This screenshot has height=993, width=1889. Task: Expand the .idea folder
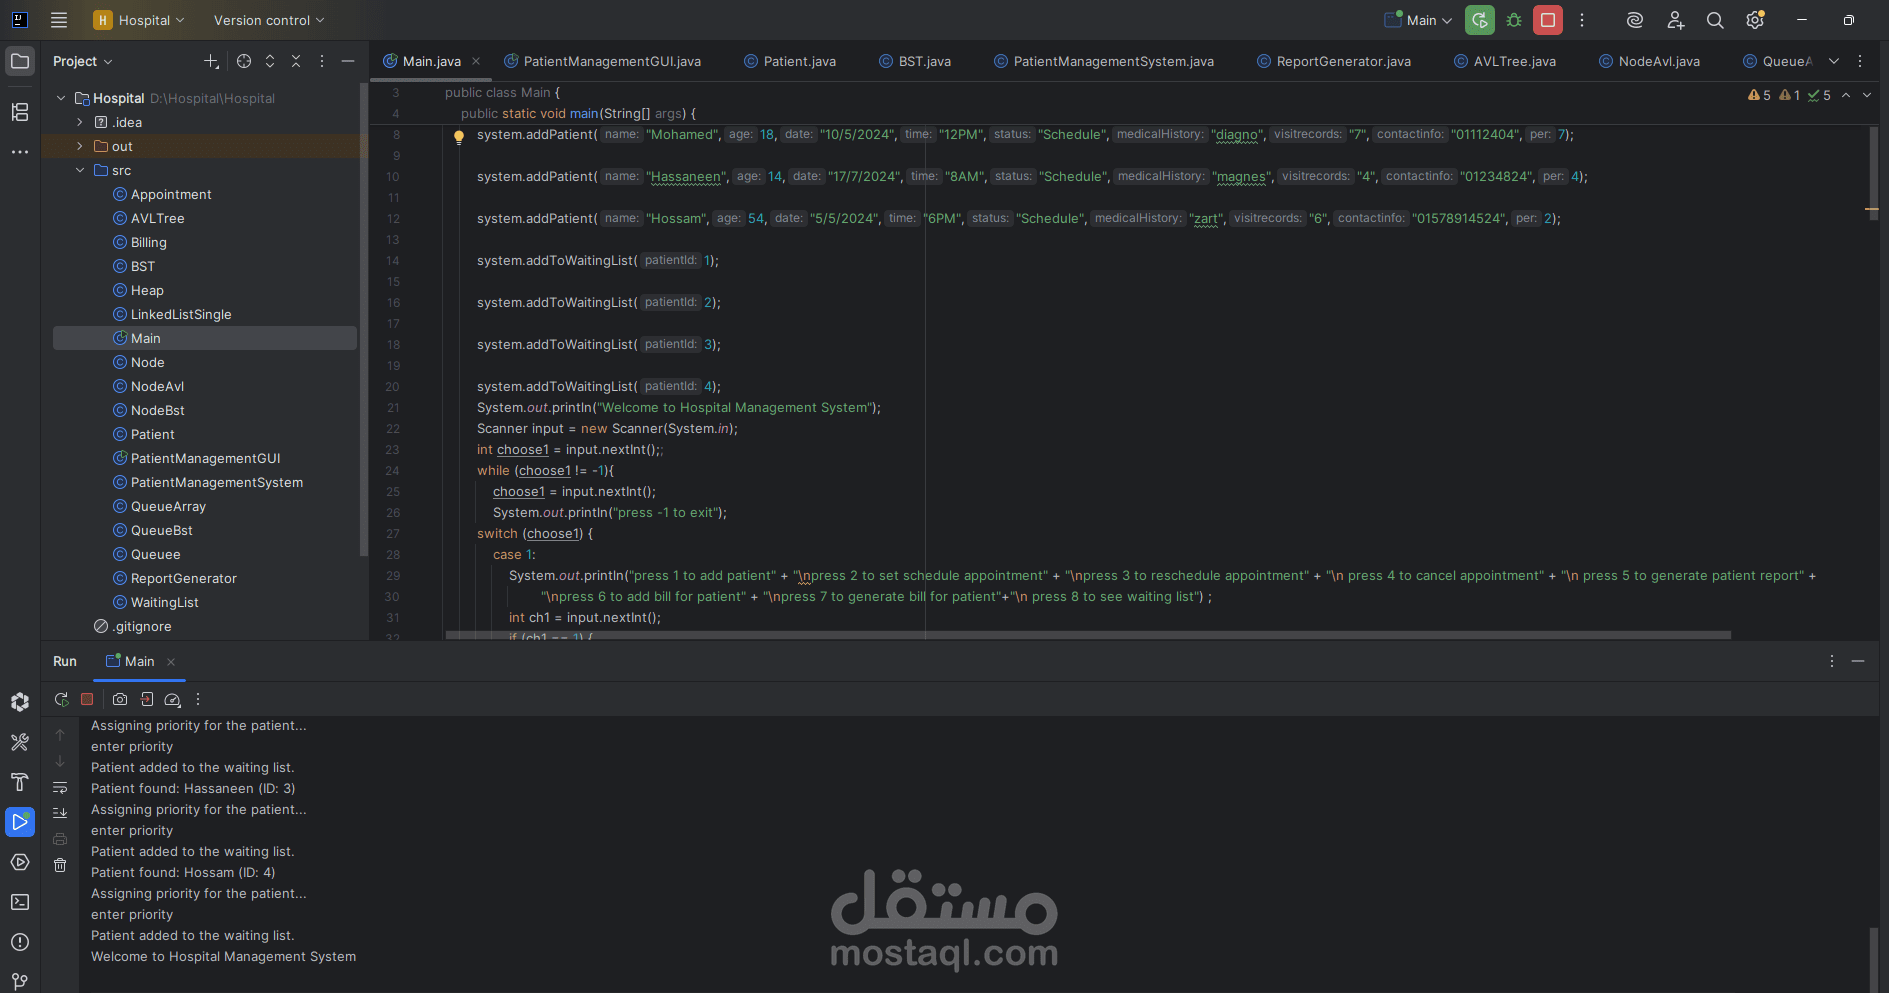[x=80, y=122]
